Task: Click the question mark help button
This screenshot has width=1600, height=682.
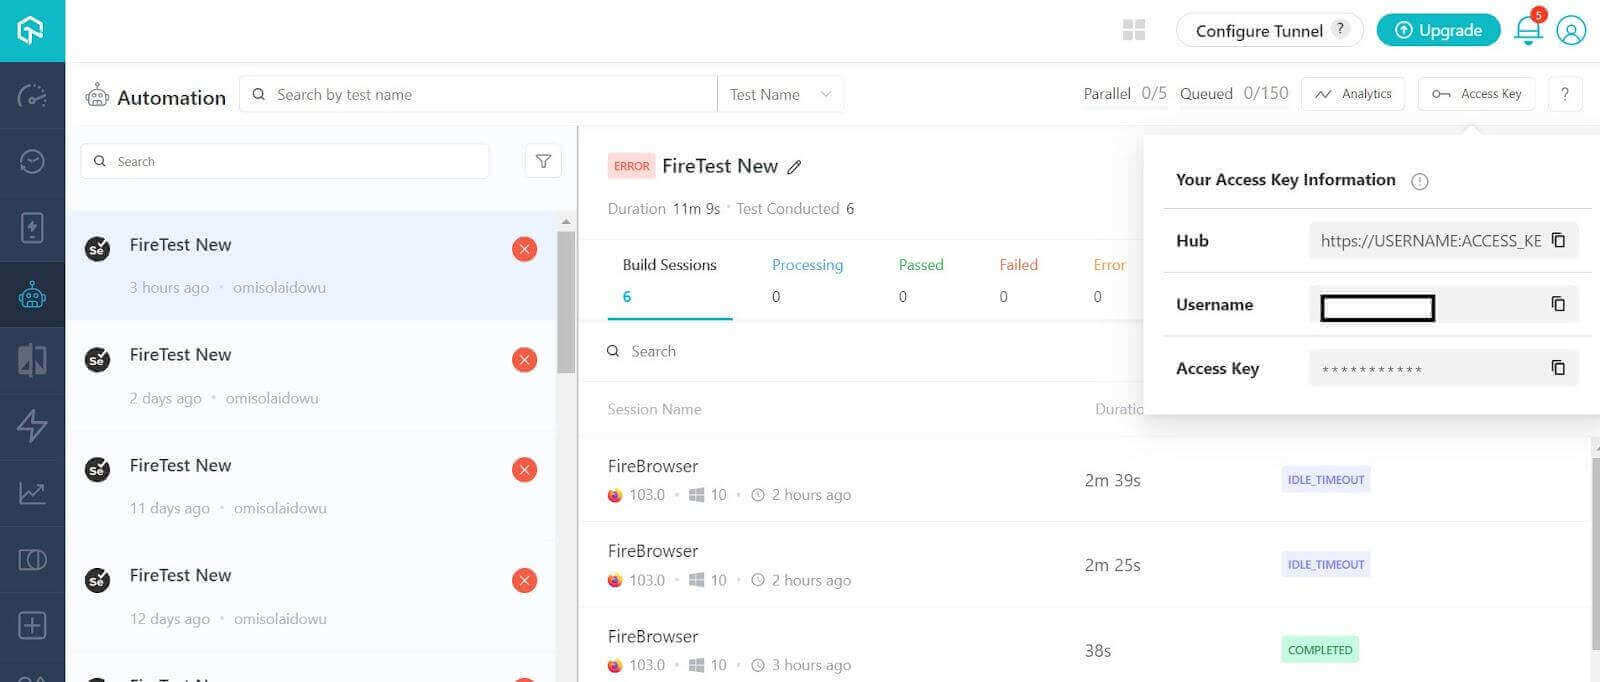Action: [x=1565, y=94]
